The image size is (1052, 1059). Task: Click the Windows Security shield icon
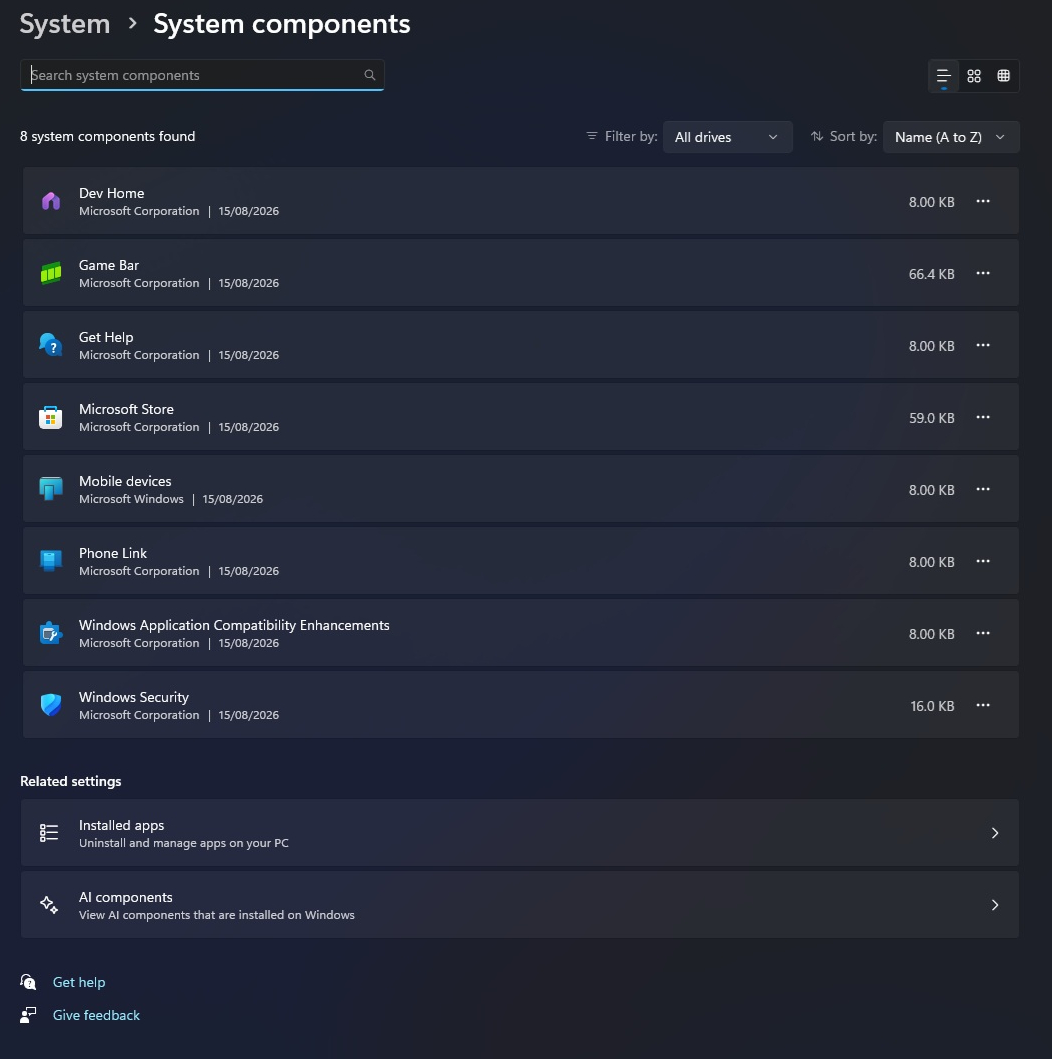pyautogui.click(x=51, y=705)
